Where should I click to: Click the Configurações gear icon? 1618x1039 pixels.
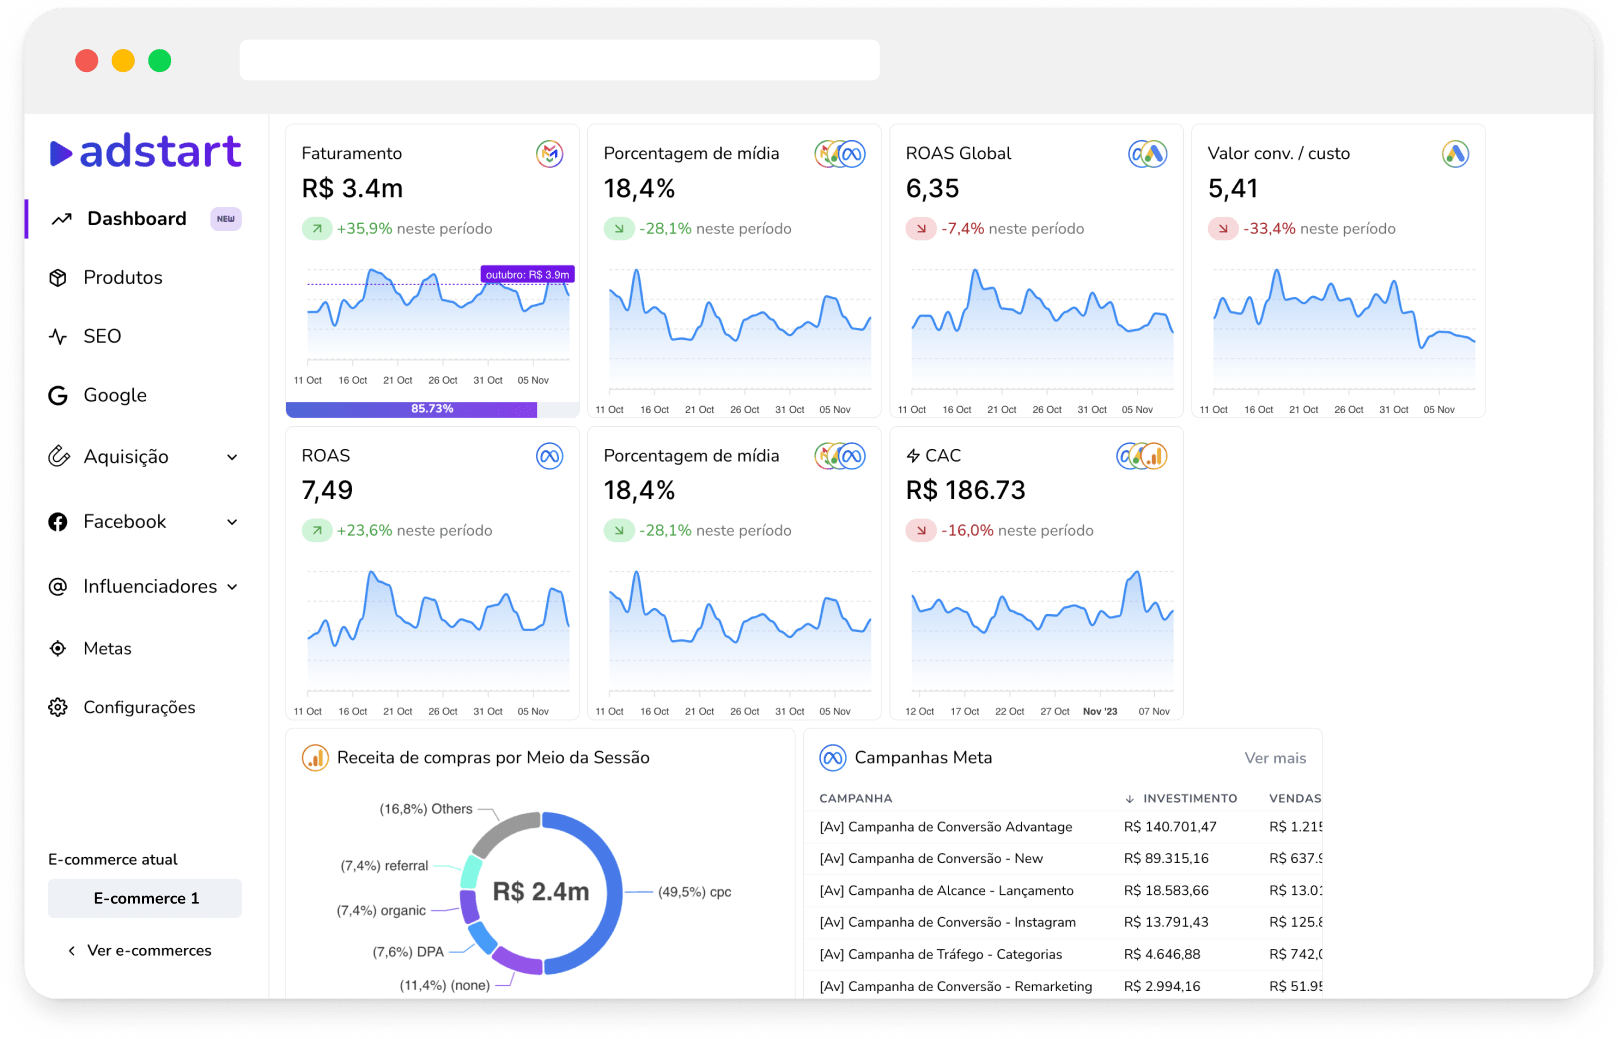(x=58, y=708)
